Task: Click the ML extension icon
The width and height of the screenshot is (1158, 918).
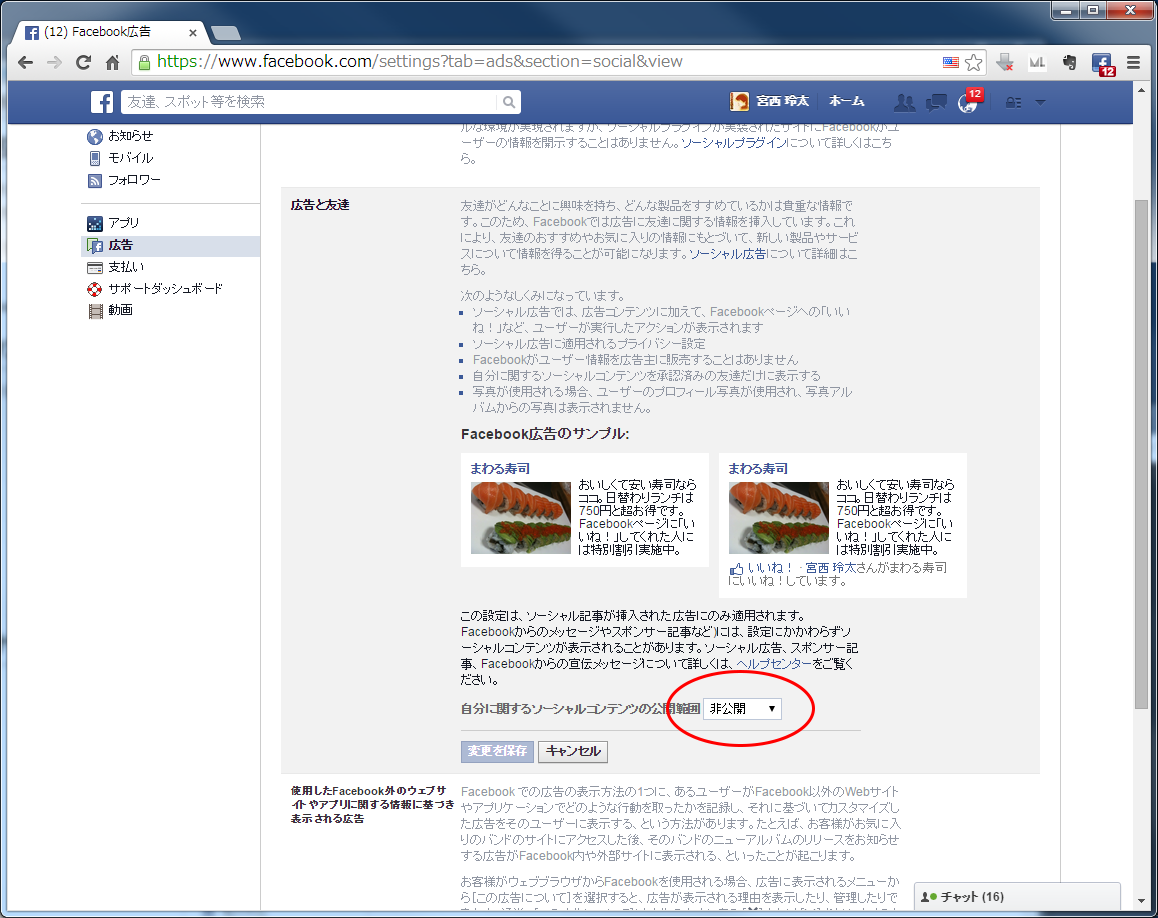Action: (x=1037, y=63)
